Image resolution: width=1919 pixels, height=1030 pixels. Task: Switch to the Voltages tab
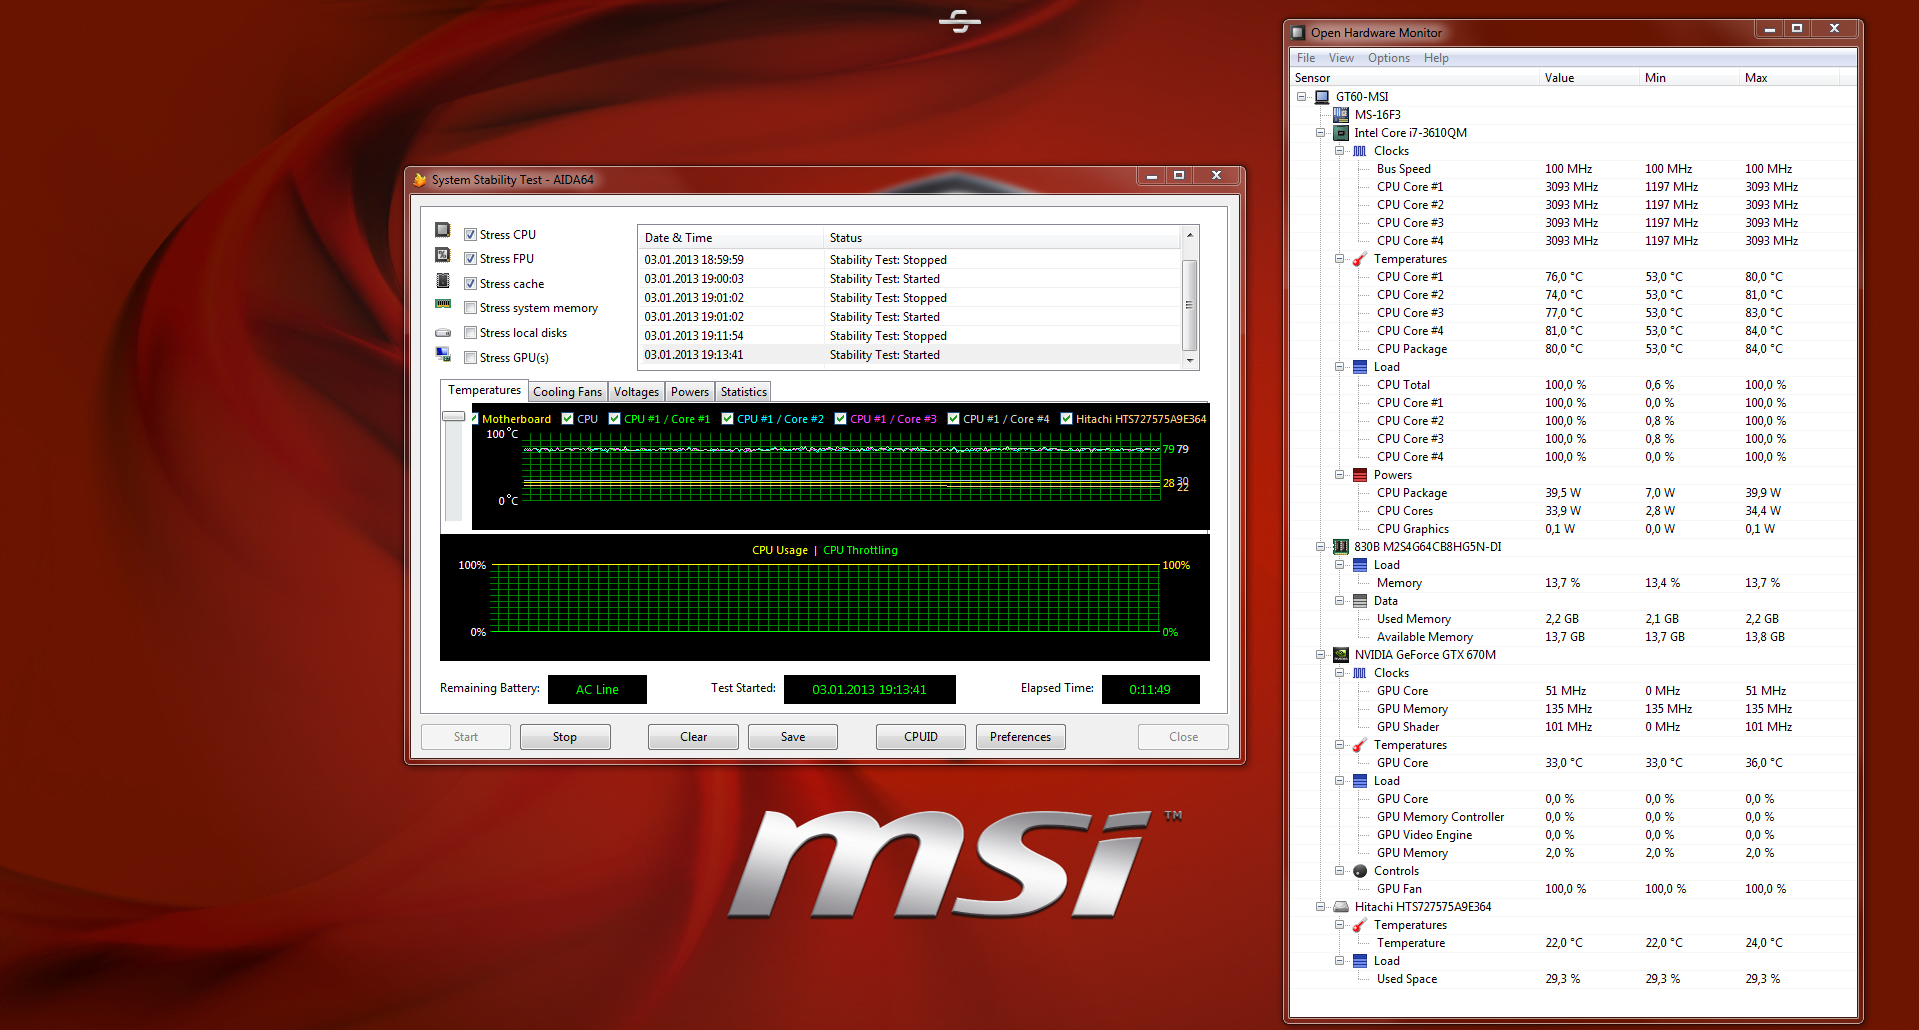point(636,392)
